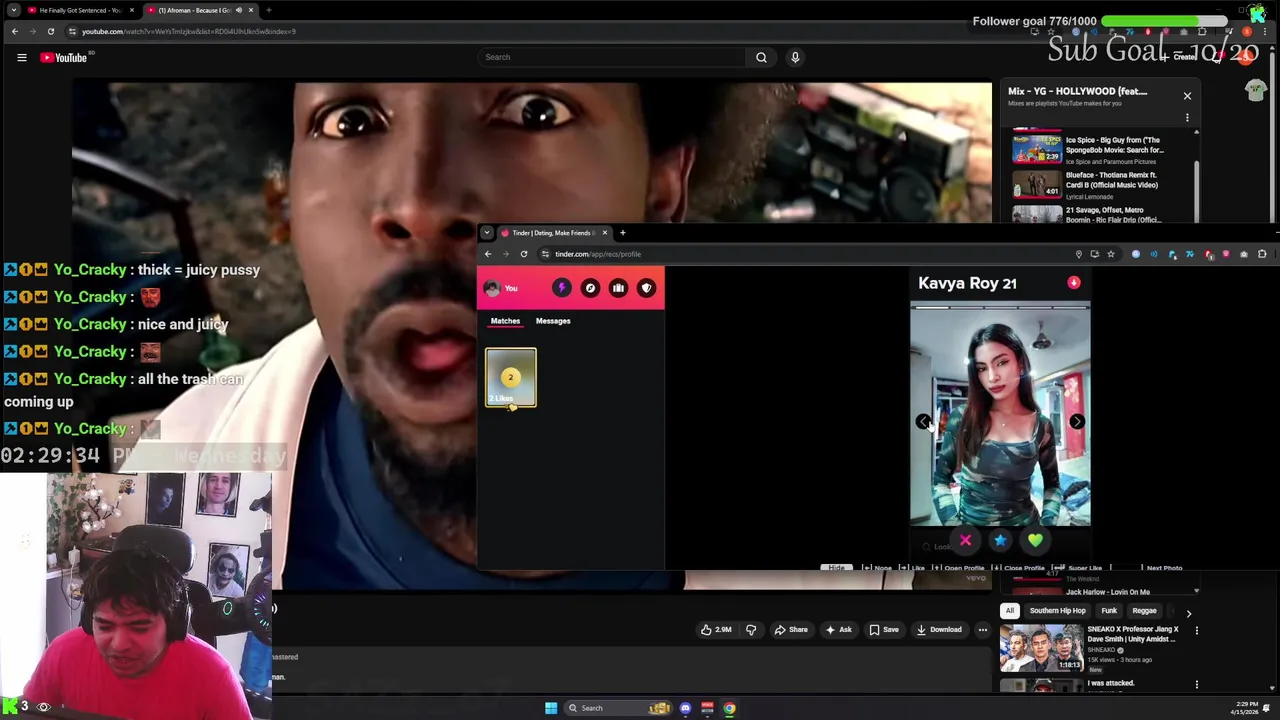Go back in the YouTube browser window

click(14, 31)
